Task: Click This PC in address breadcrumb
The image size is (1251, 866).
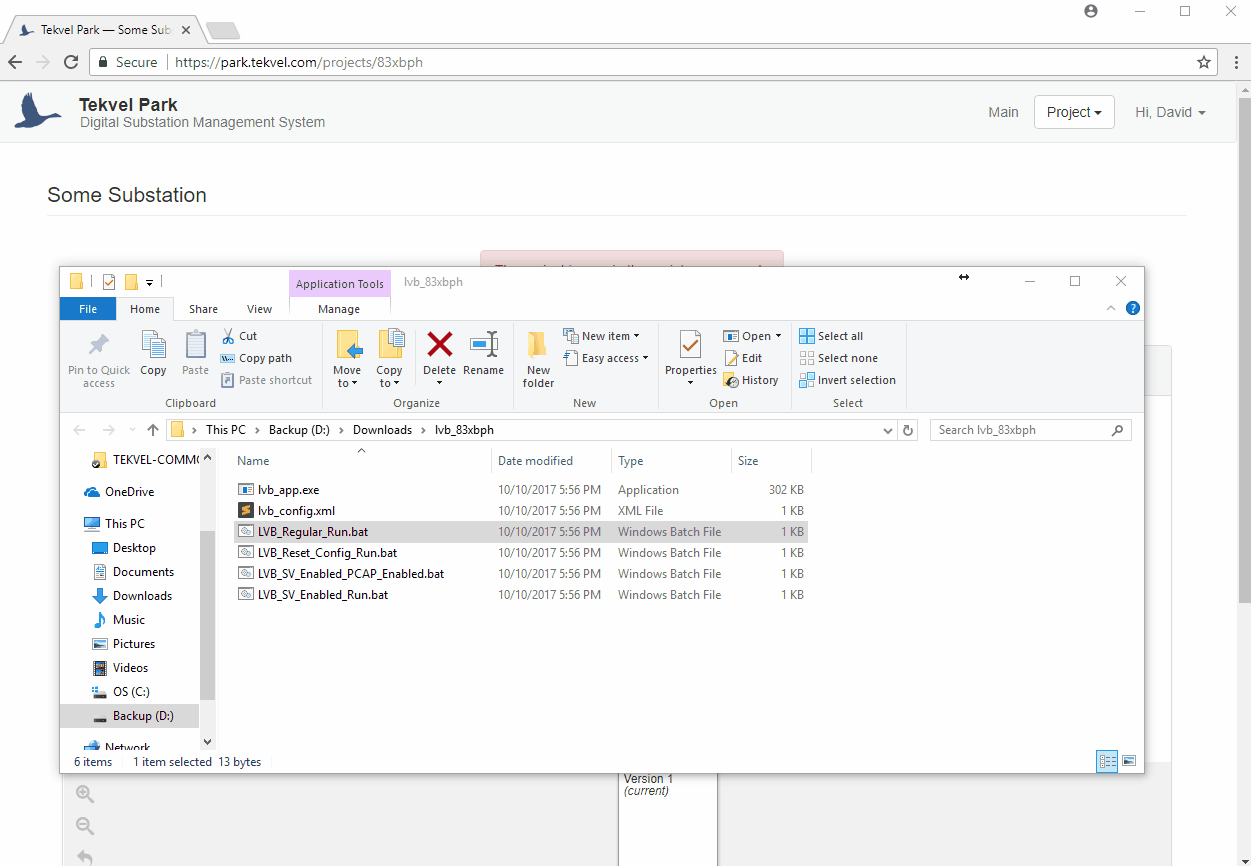Action: 225,430
